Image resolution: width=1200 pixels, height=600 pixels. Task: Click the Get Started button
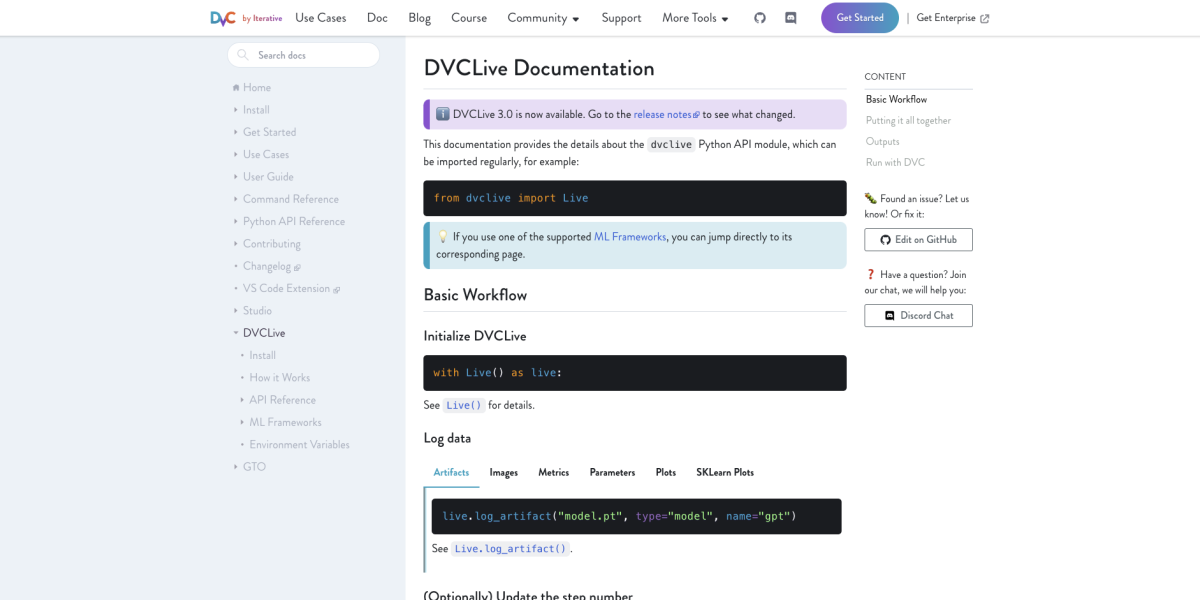pos(859,17)
